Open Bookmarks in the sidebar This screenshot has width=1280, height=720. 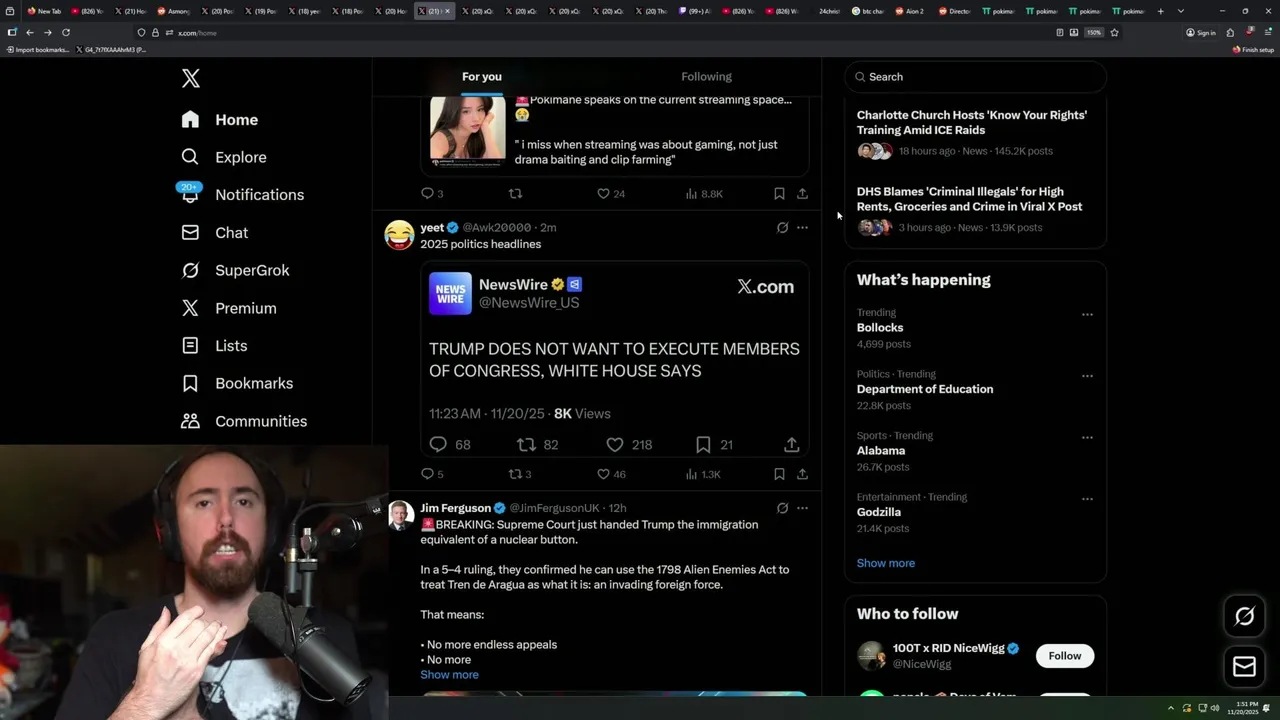[237, 383]
